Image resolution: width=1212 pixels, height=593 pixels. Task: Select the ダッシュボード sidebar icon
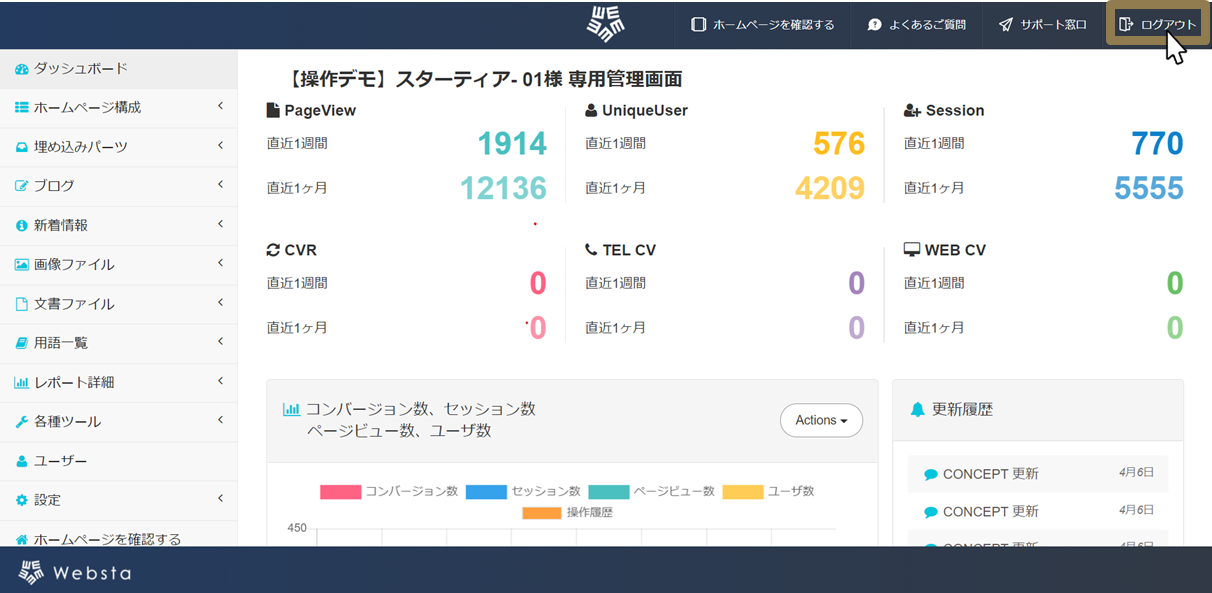(20, 68)
